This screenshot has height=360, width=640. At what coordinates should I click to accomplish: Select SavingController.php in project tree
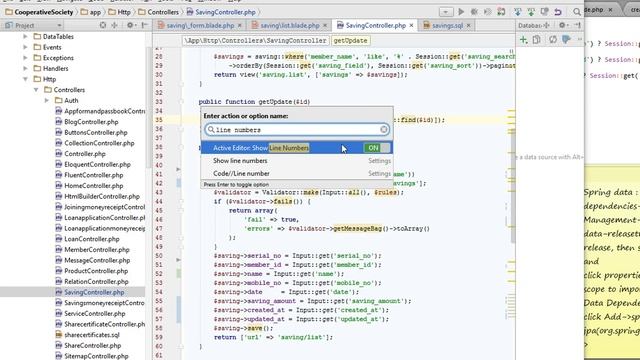tap(94, 292)
